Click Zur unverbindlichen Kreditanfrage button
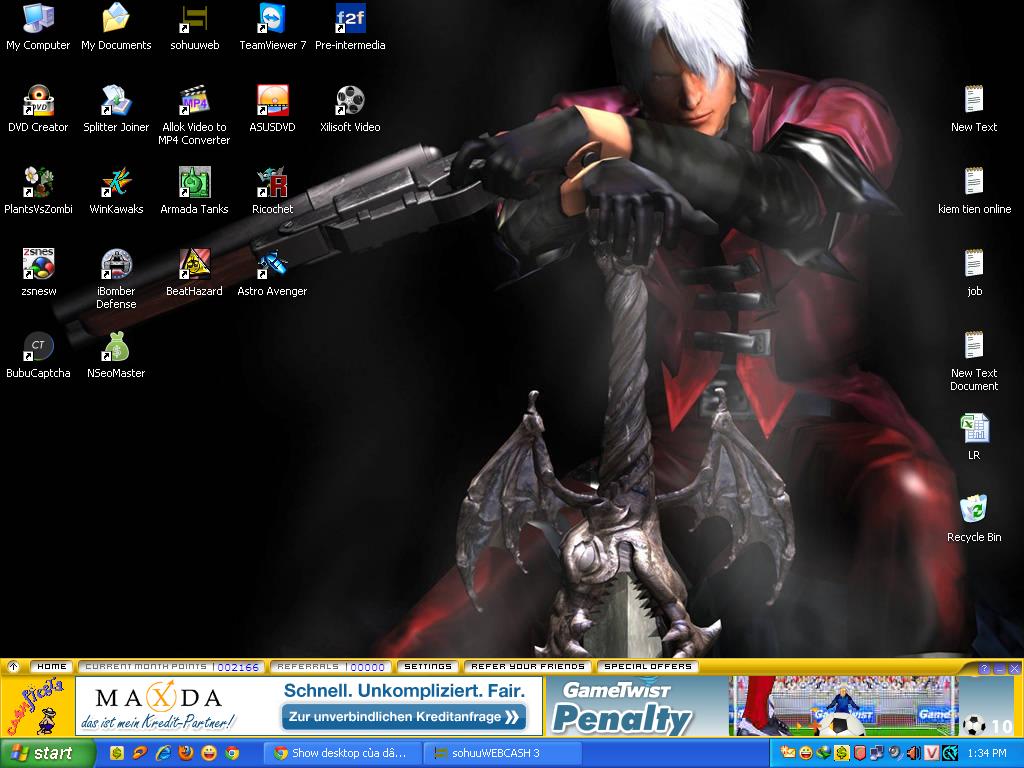The width and height of the screenshot is (1024, 768). tap(403, 716)
